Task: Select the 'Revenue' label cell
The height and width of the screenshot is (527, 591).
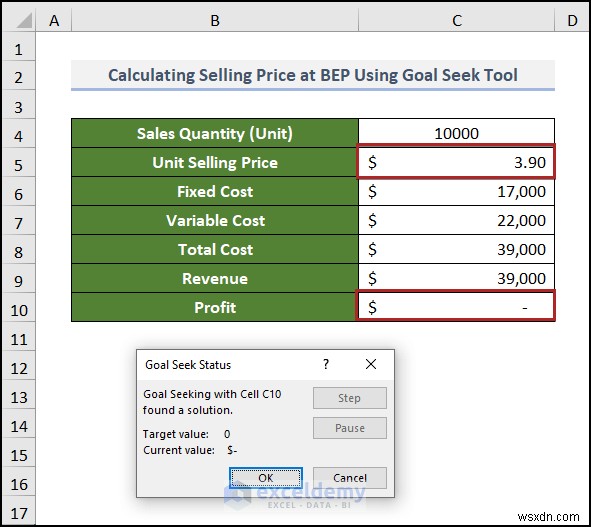Action: (215, 278)
